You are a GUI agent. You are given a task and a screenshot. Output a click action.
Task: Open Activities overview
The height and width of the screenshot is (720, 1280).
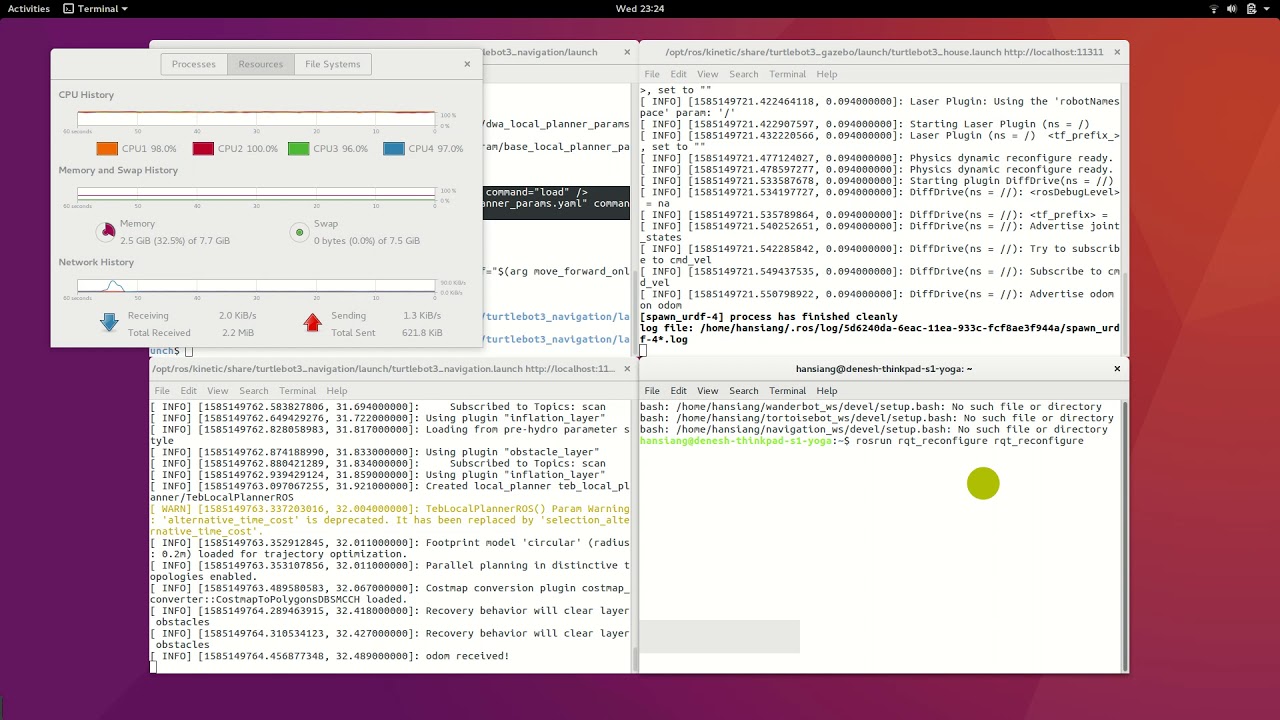point(28,8)
